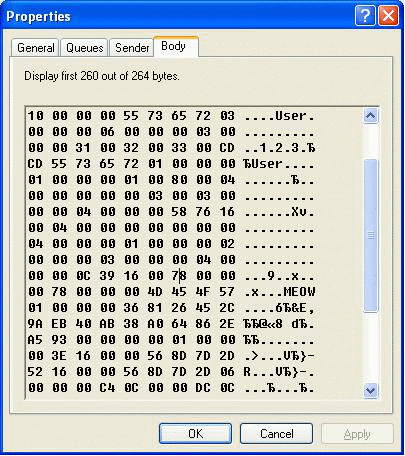Click the question mark help button
405x456 pixels.
(x=365, y=15)
